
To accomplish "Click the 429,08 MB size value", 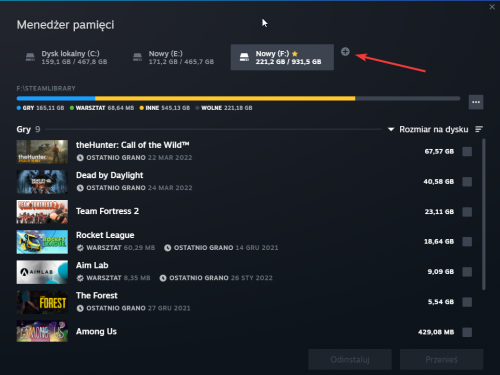I will tap(436, 332).
